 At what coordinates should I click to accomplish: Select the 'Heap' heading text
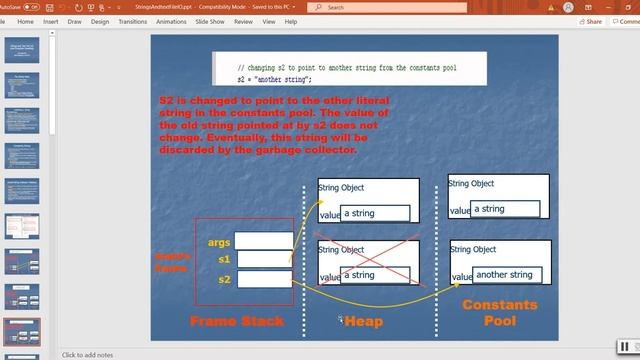(x=364, y=322)
